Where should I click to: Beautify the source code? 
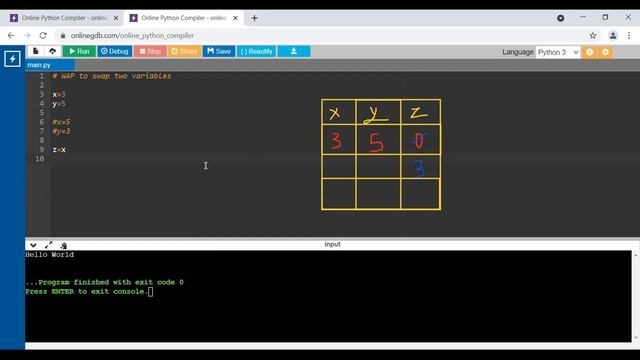click(256, 51)
